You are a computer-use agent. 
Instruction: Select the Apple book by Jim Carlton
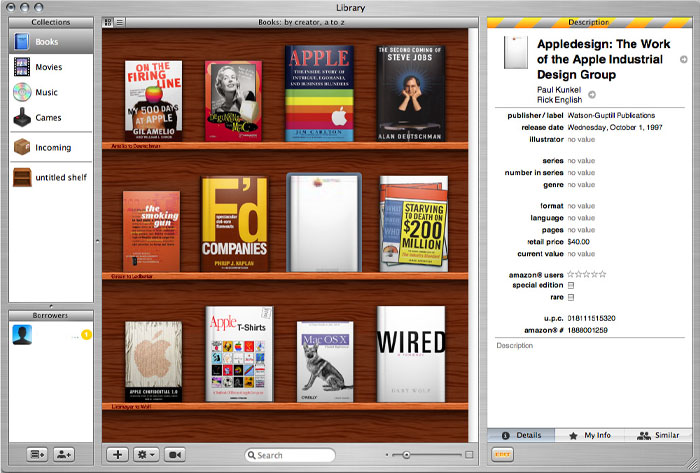point(320,93)
